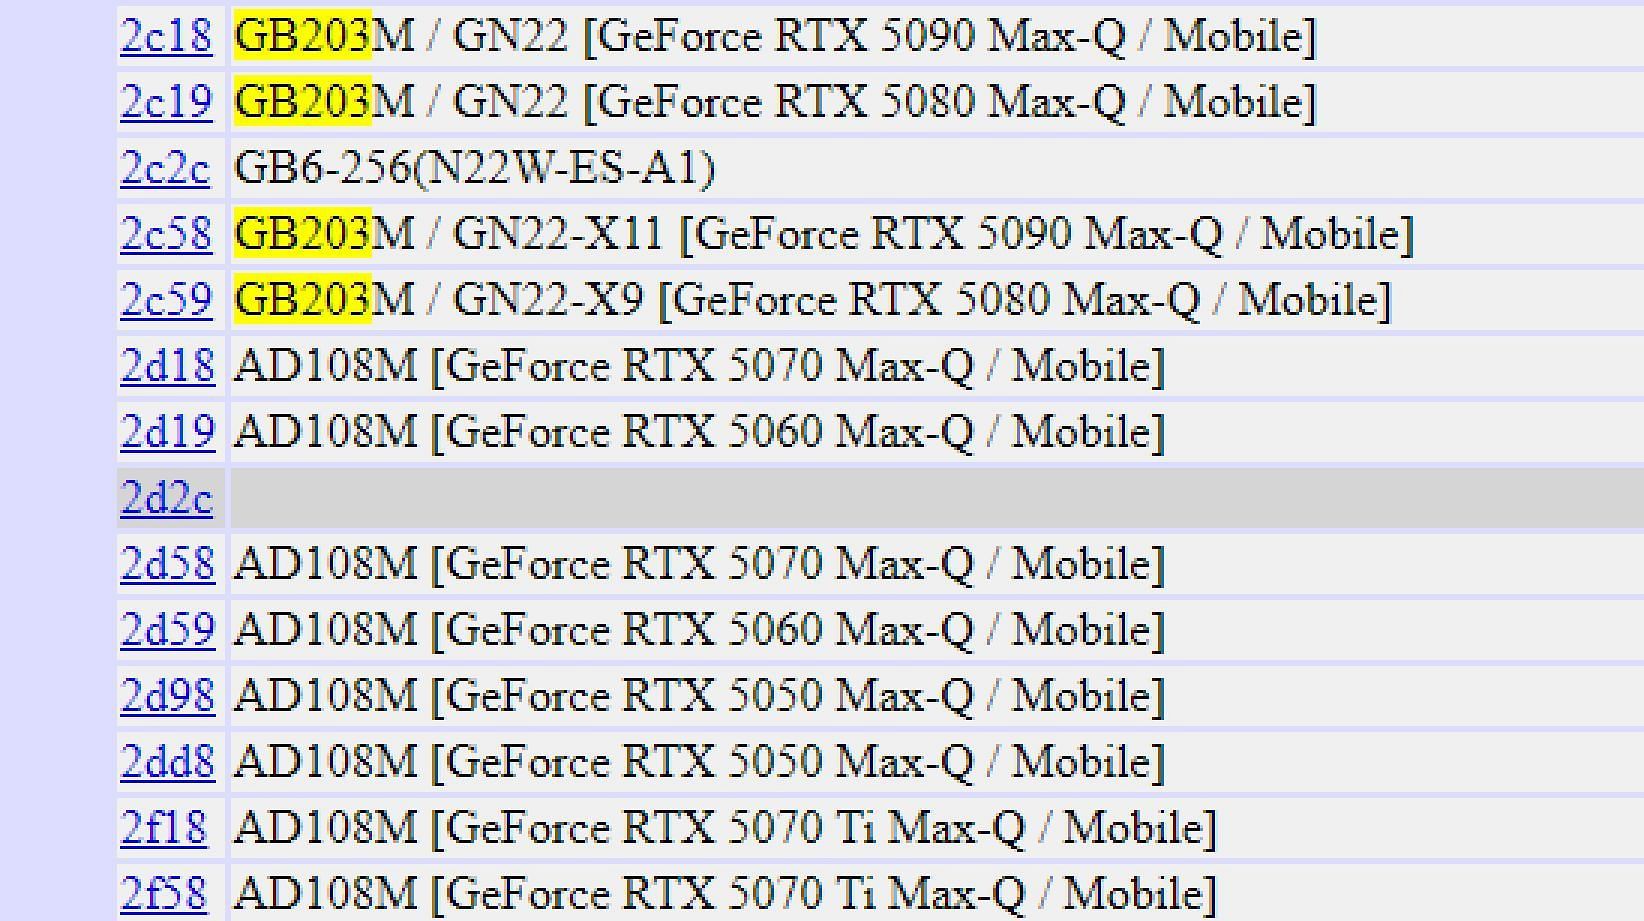The image size is (1644, 921).
Task: Click the RTX 5070 description in row 2d58
Action: click(699, 565)
